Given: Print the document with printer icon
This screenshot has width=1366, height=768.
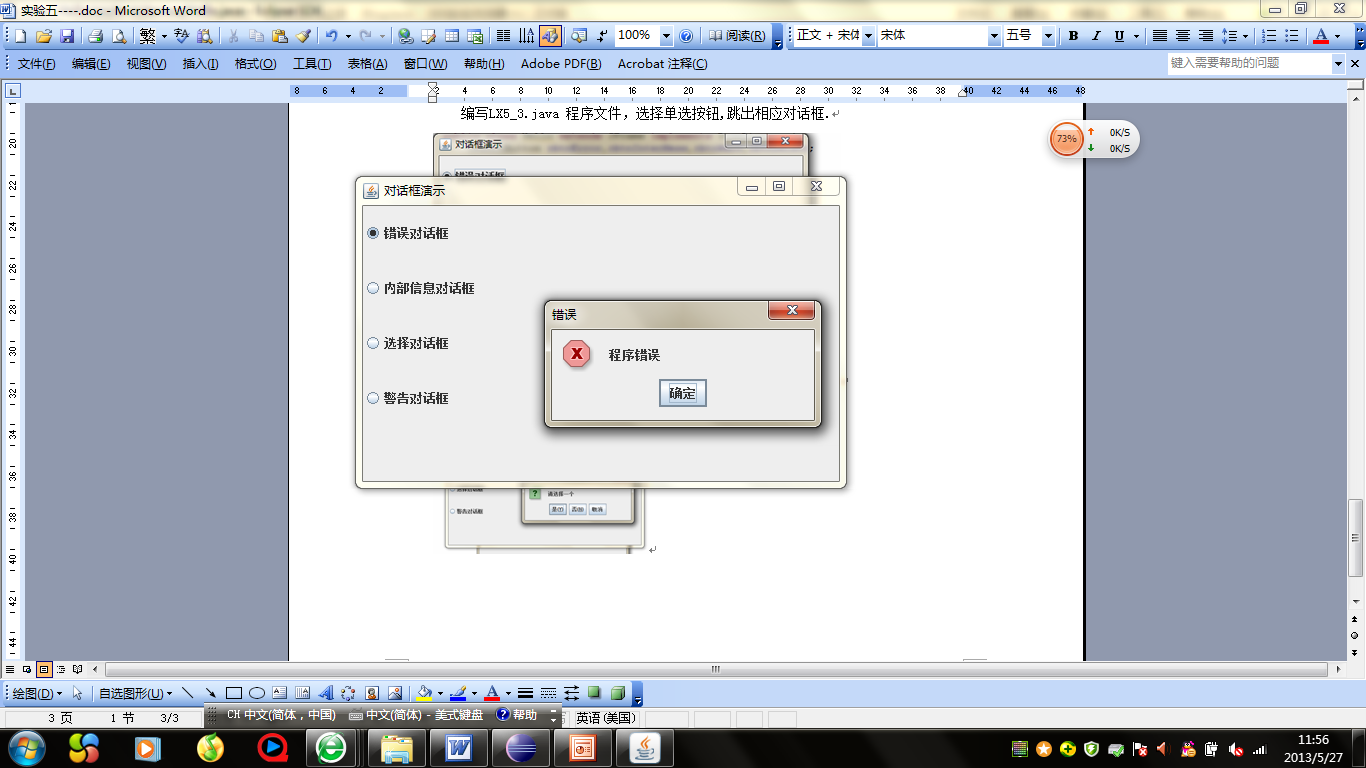Looking at the screenshot, I should coord(96,36).
